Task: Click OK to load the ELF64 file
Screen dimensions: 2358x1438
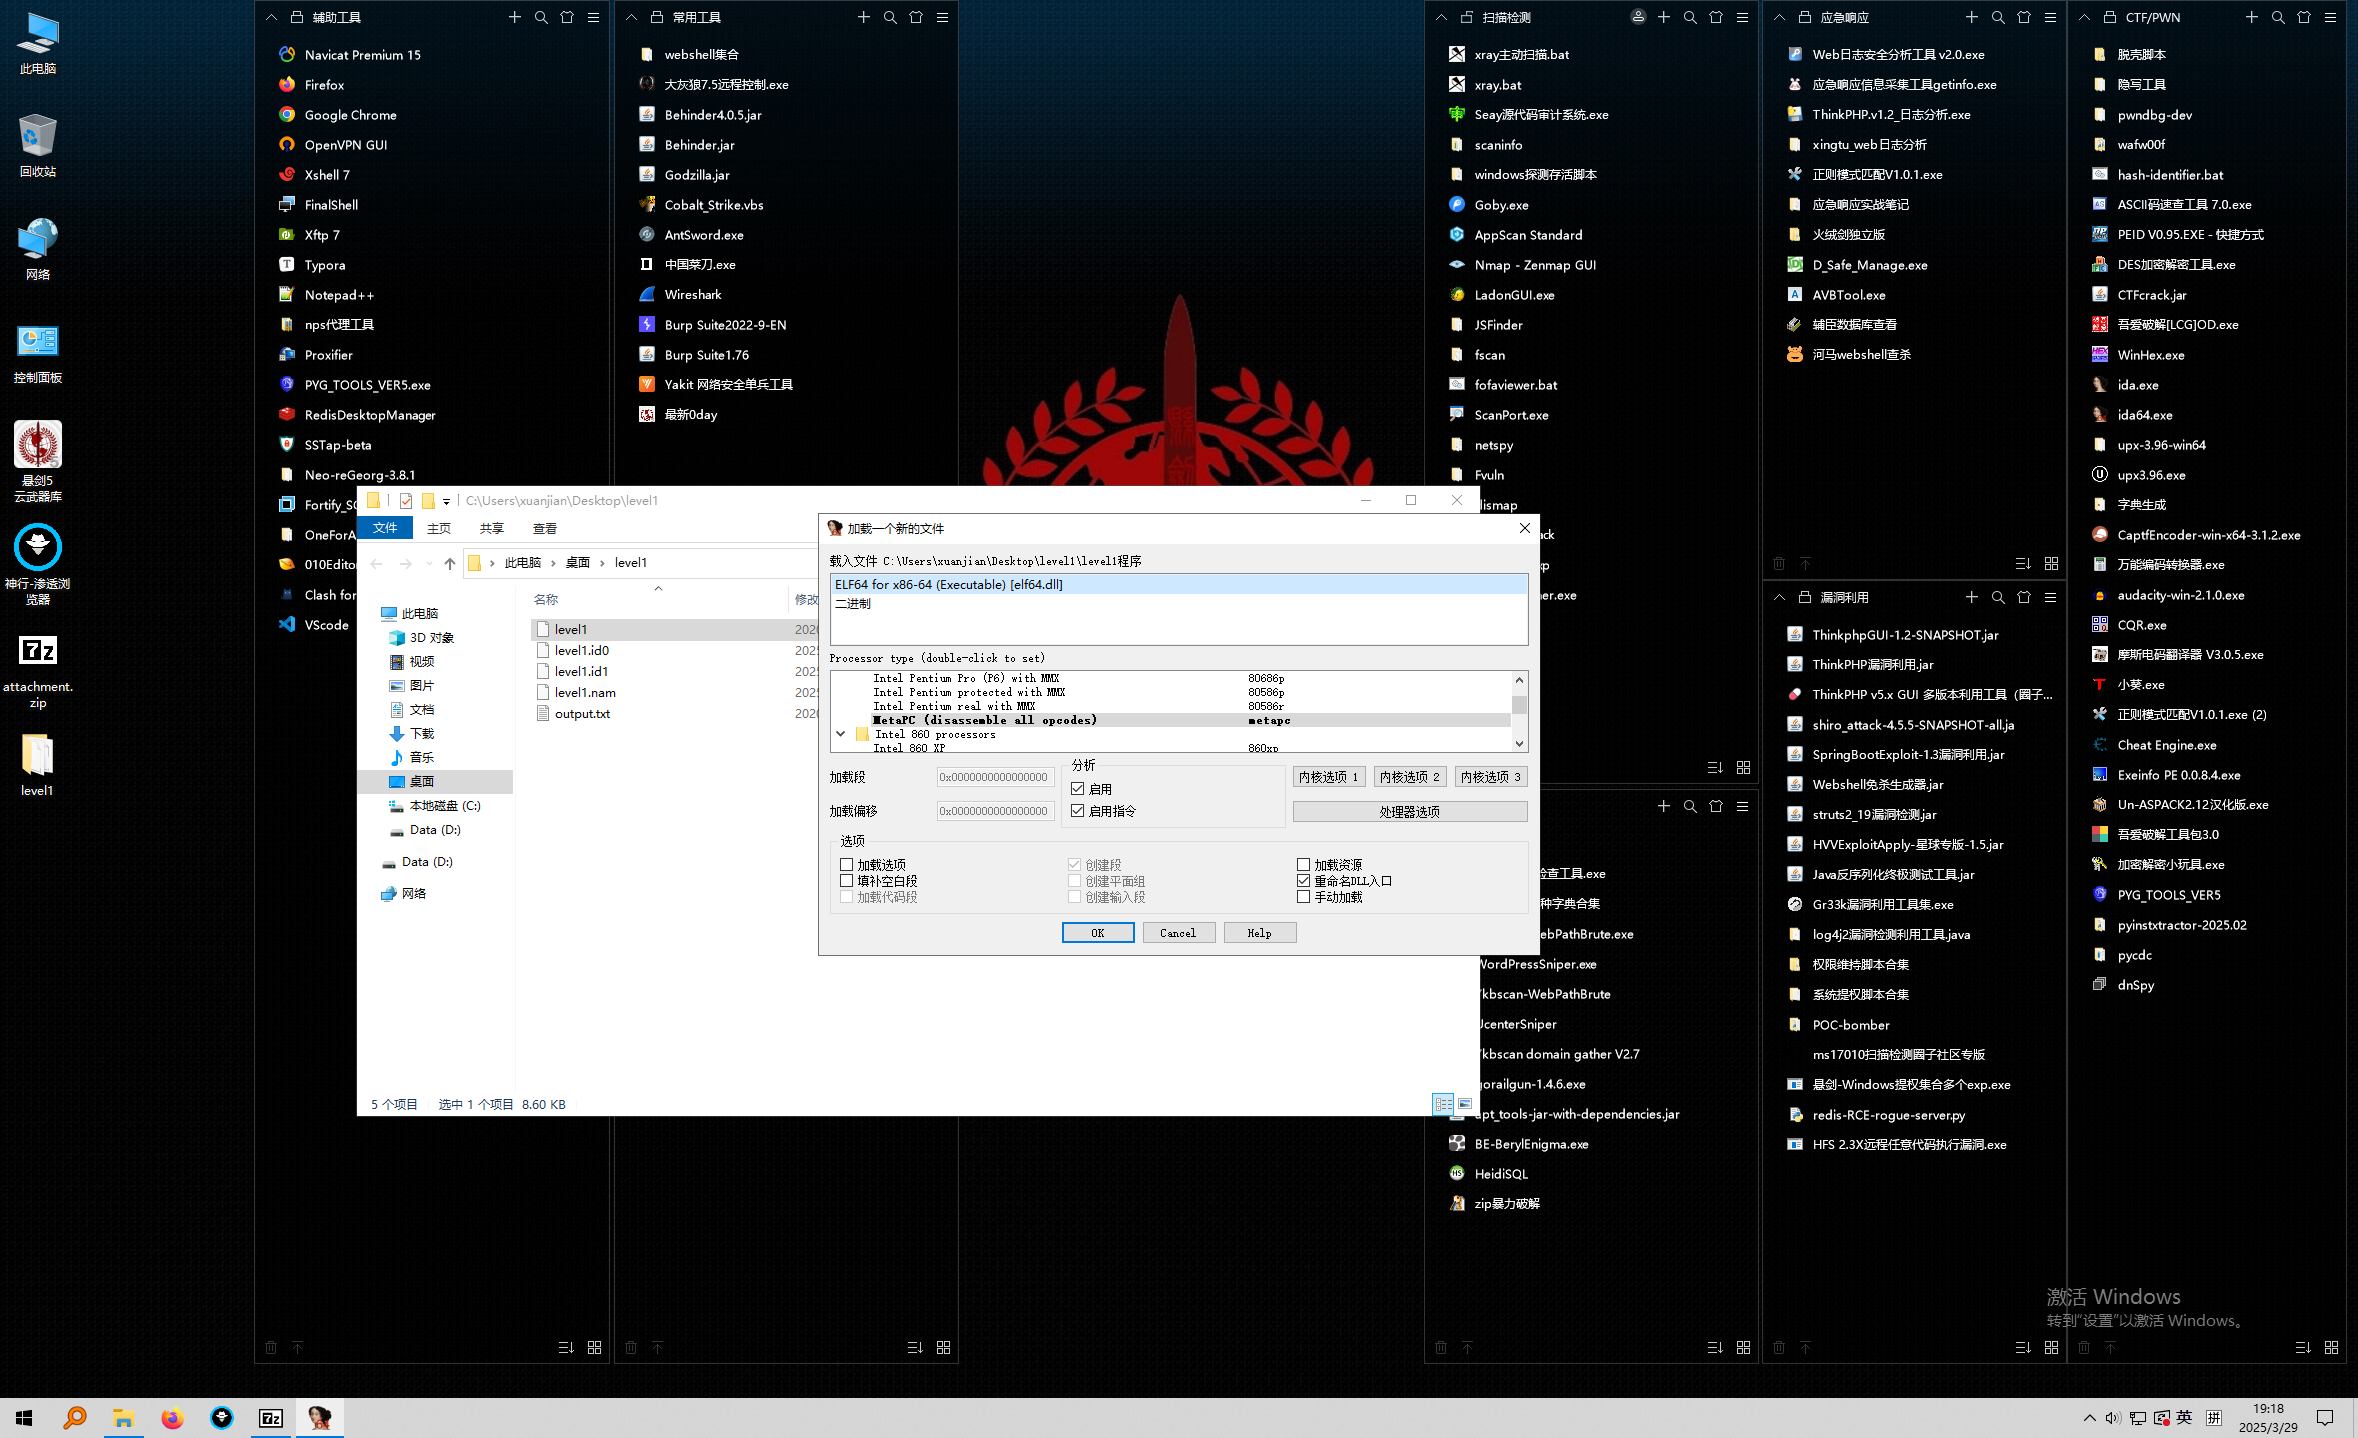Action: pos(1097,932)
